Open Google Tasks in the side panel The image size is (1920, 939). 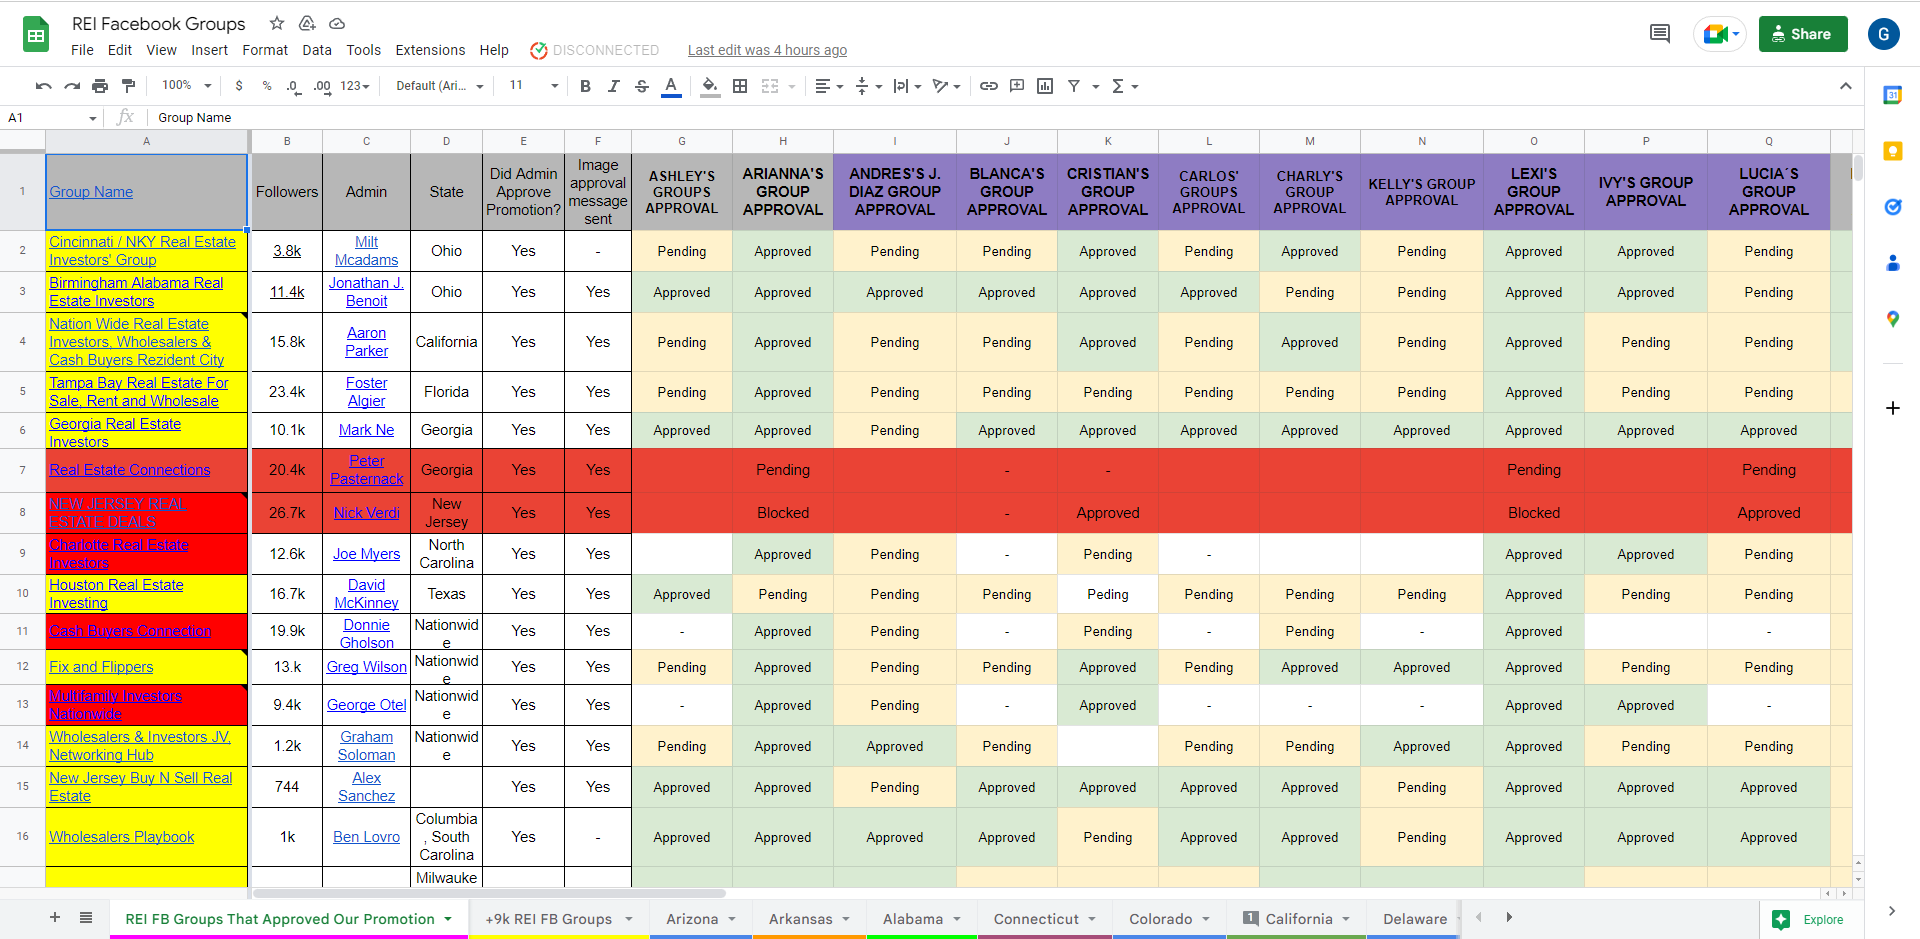click(x=1892, y=207)
